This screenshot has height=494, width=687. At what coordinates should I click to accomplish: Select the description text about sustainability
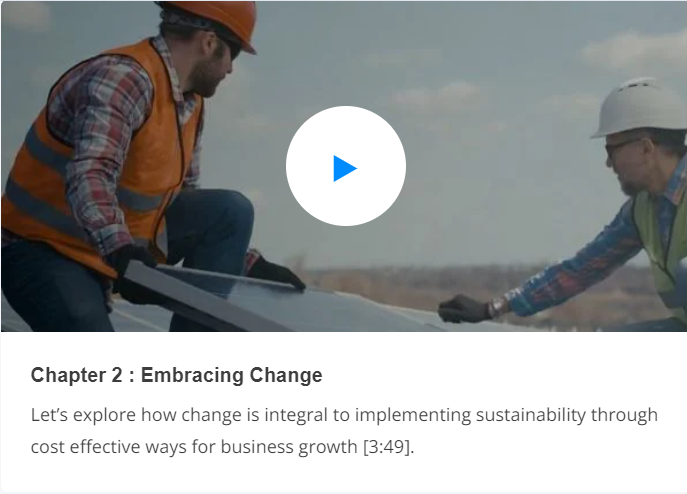(x=344, y=430)
